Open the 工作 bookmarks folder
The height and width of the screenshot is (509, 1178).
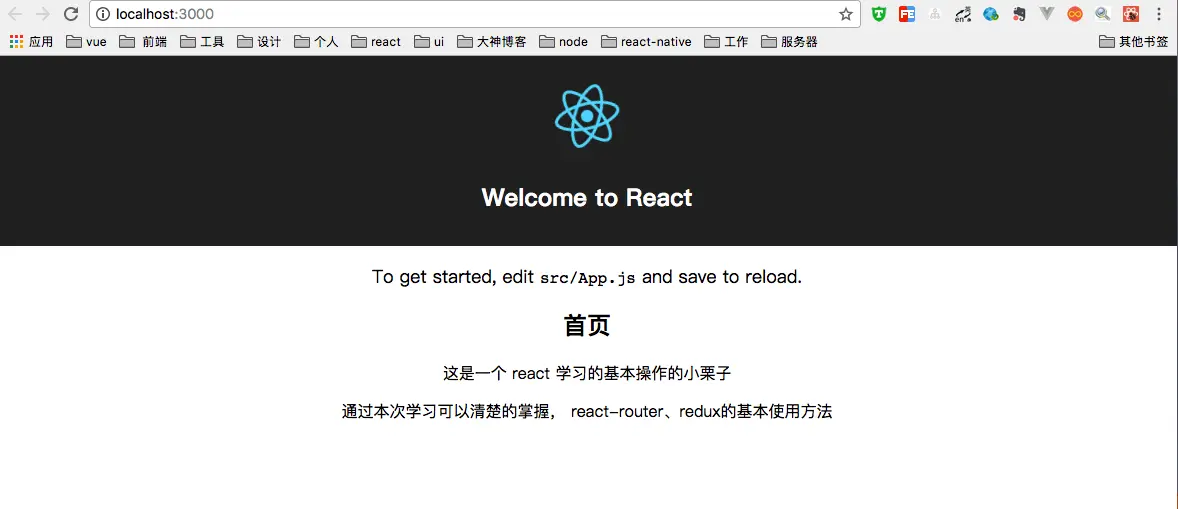pyautogui.click(x=726, y=42)
